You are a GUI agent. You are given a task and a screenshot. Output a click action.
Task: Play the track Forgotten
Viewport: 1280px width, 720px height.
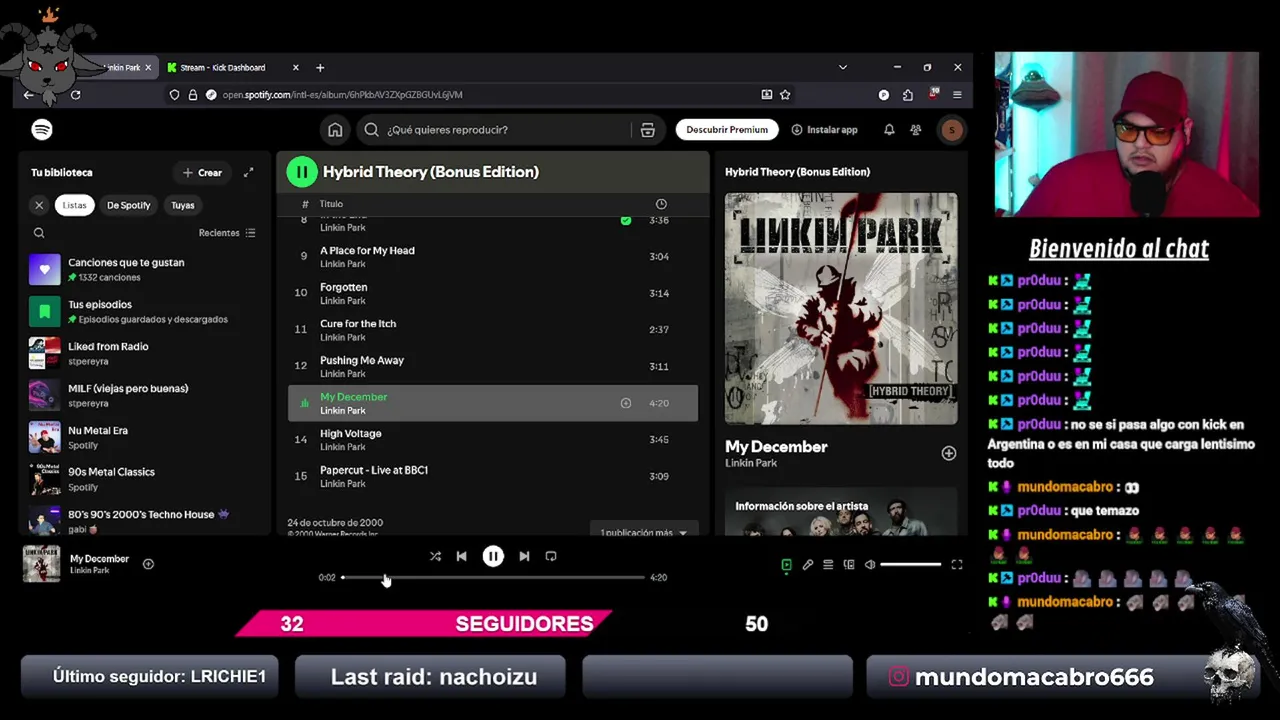(493, 293)
